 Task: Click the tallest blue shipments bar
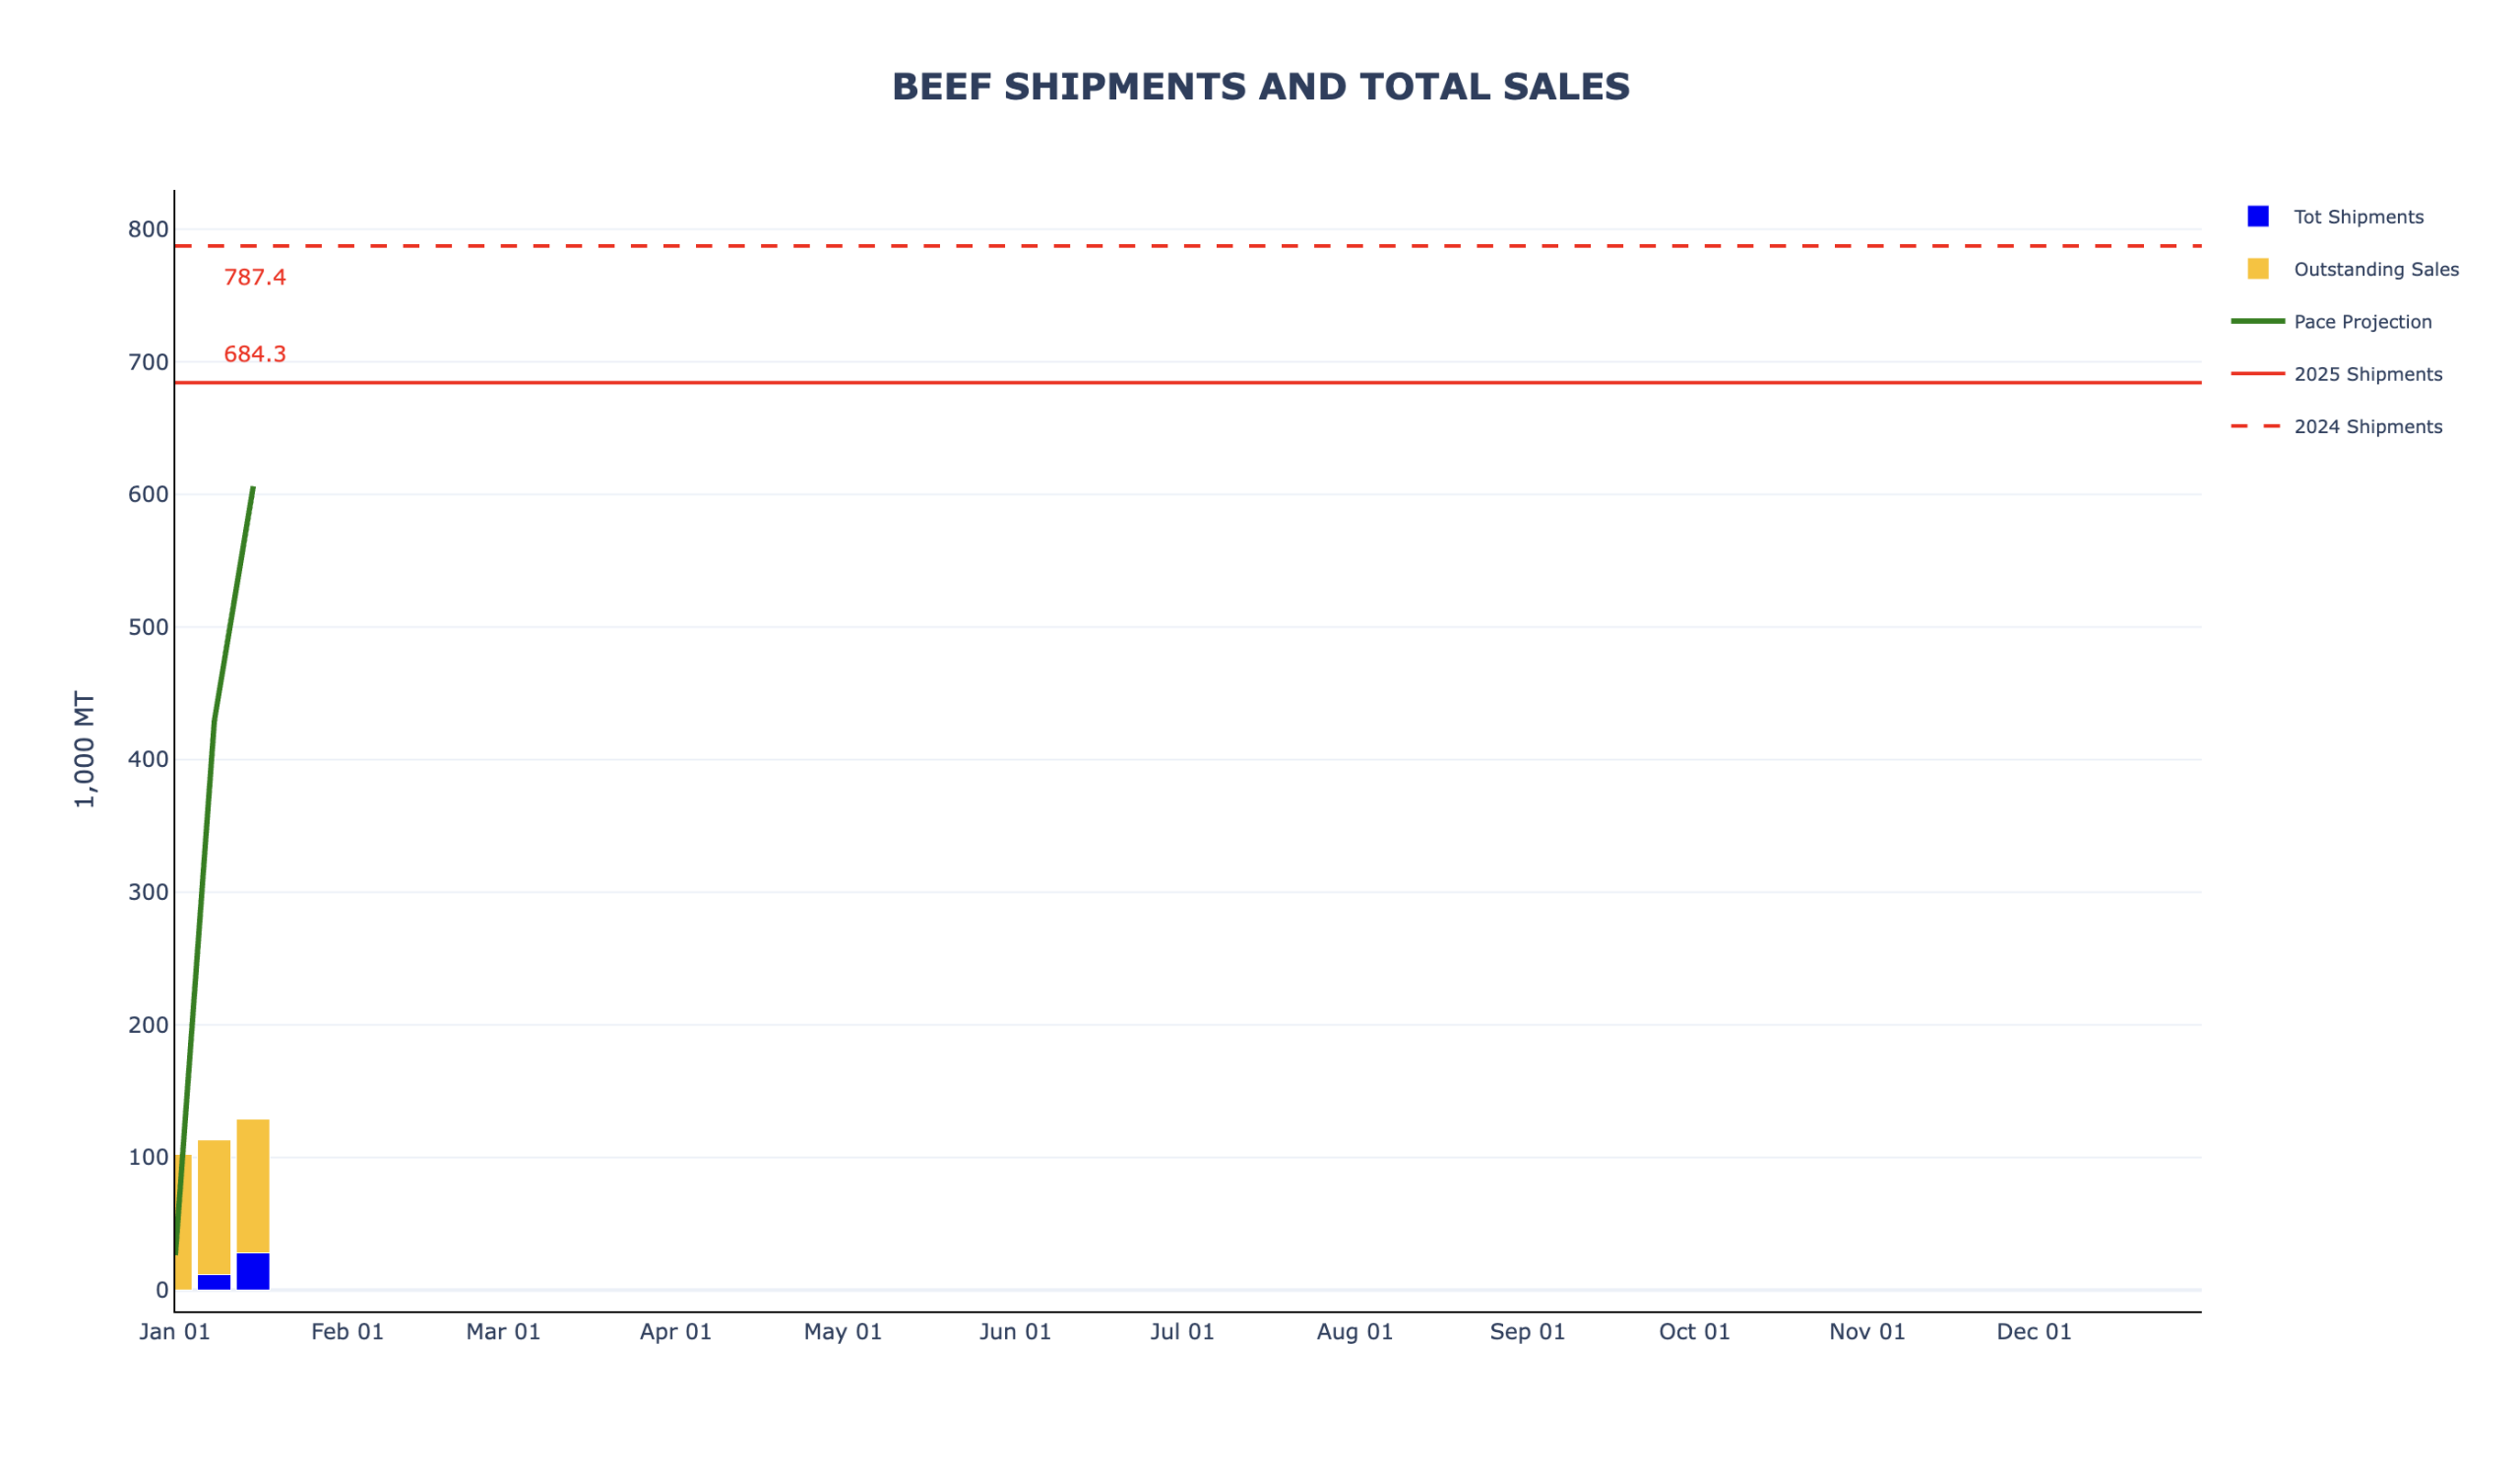click(253, 1271)
